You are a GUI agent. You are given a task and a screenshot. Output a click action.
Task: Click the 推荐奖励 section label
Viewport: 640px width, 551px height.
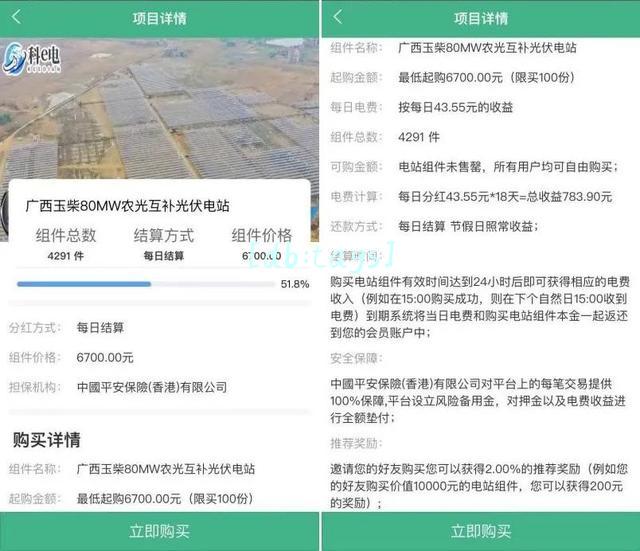[x=356, y=443]
